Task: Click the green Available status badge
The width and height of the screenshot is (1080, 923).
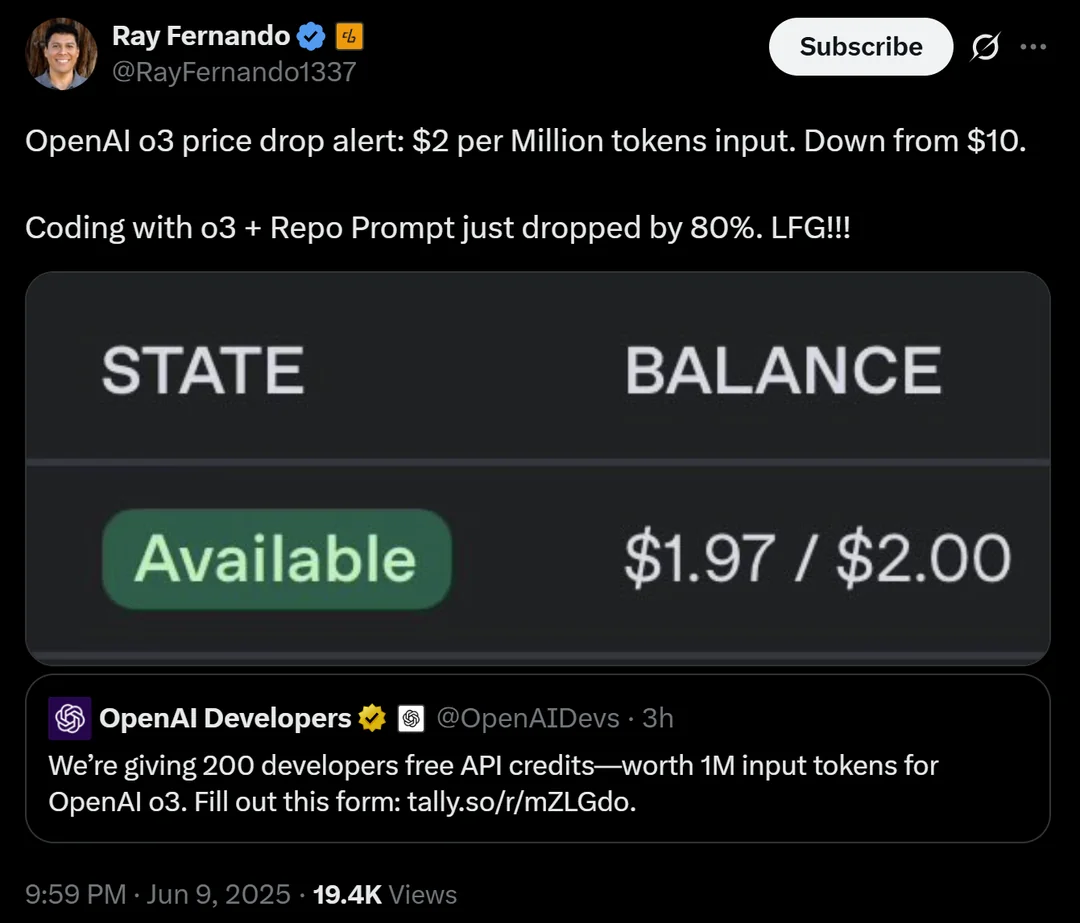Action: click(x=276, y=558)
